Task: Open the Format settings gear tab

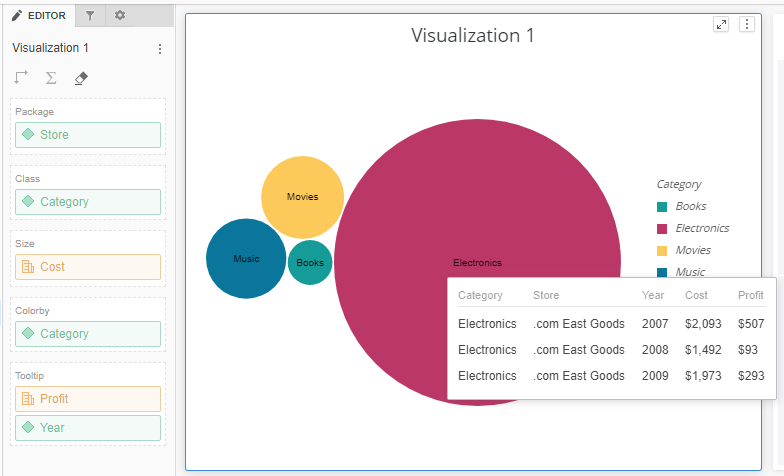Action: [x=120, y=16]
